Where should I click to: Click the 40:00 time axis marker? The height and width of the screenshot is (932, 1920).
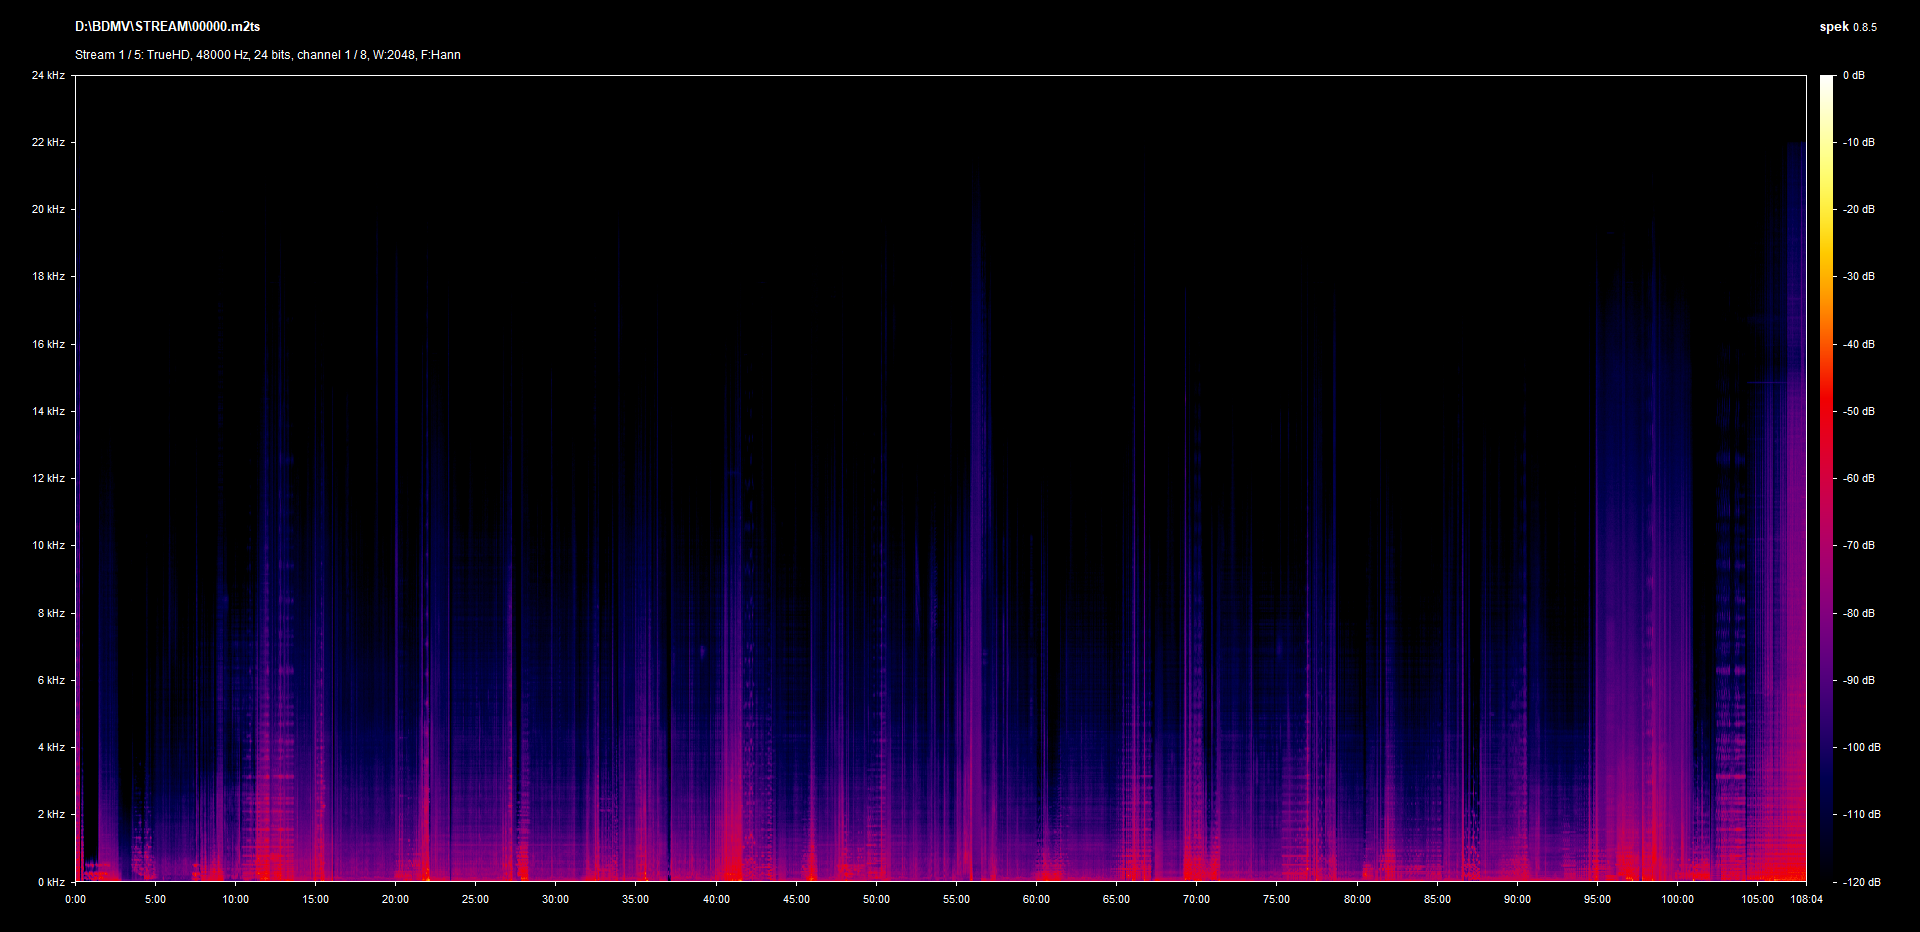pos(716,899)
